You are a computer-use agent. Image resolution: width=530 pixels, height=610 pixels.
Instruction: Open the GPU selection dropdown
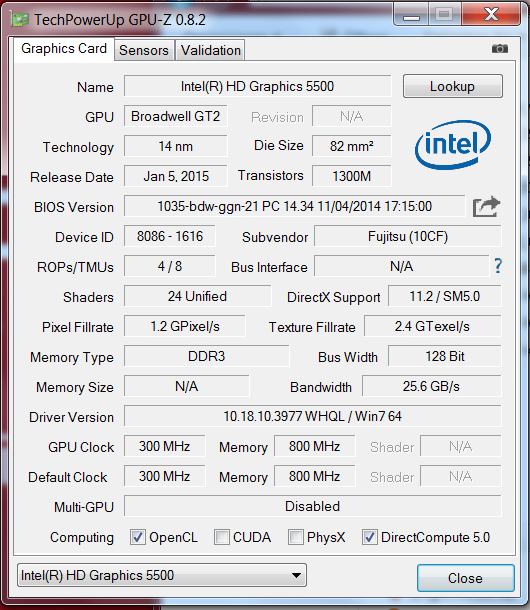click(162, 575)
